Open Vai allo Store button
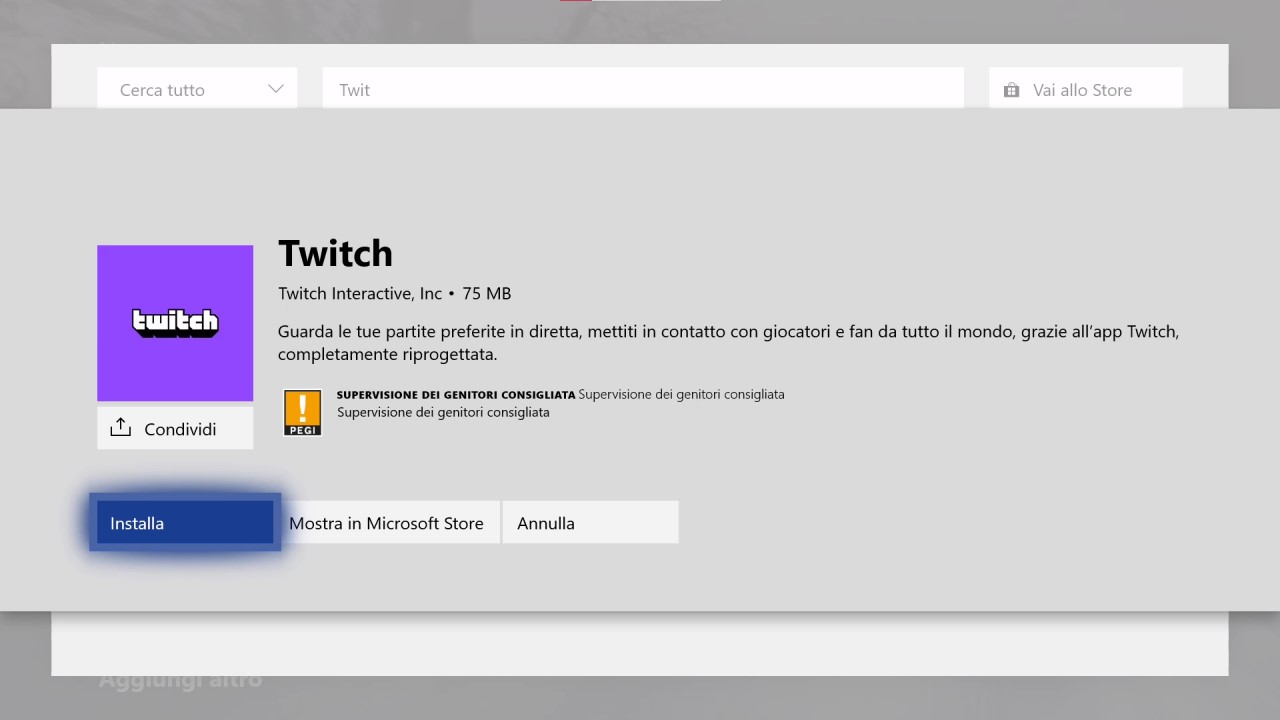 1085,88
